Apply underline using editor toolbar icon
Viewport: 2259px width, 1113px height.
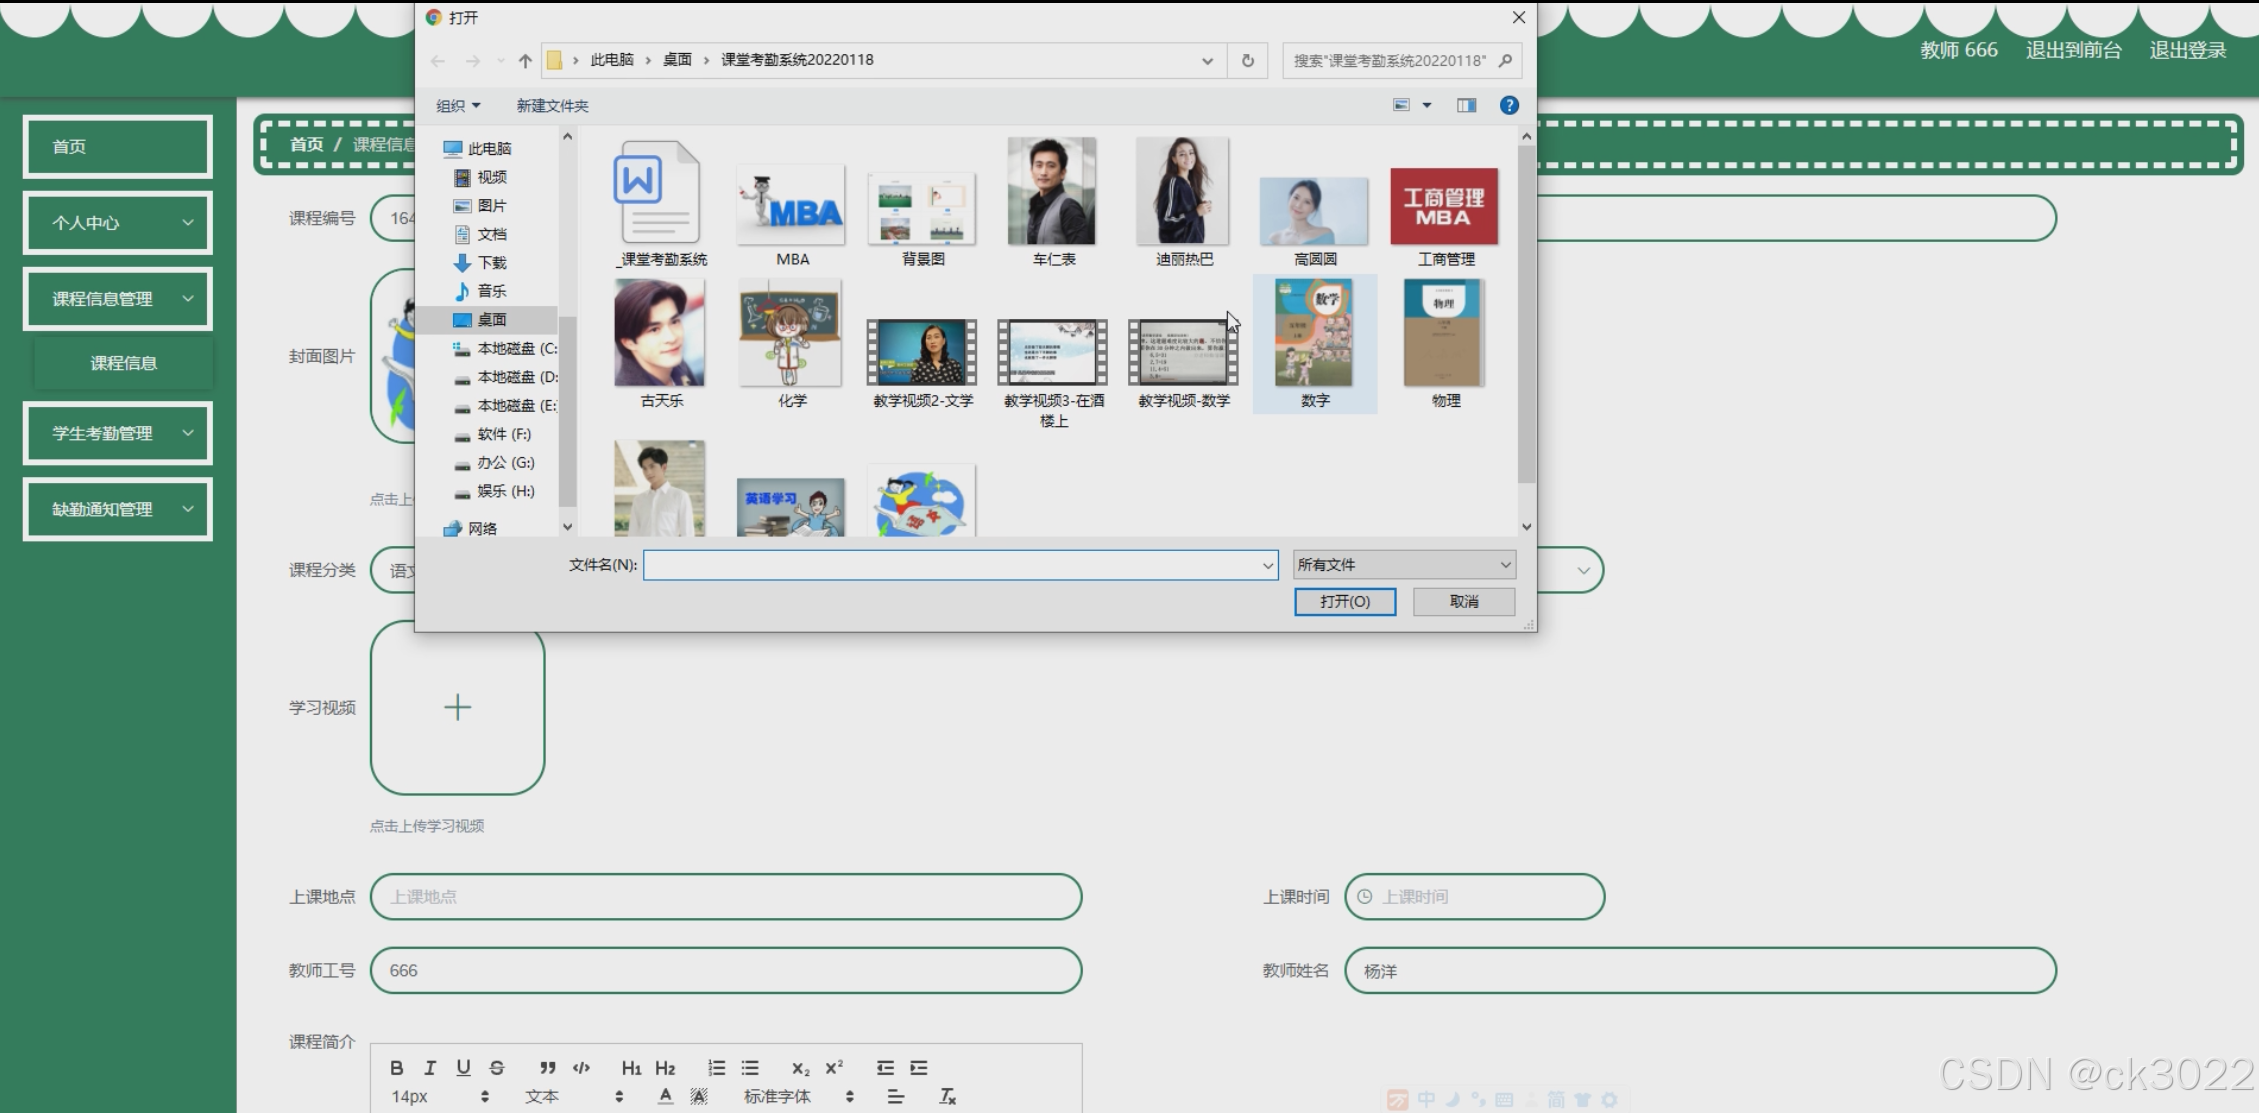(x=463, y=1067)
